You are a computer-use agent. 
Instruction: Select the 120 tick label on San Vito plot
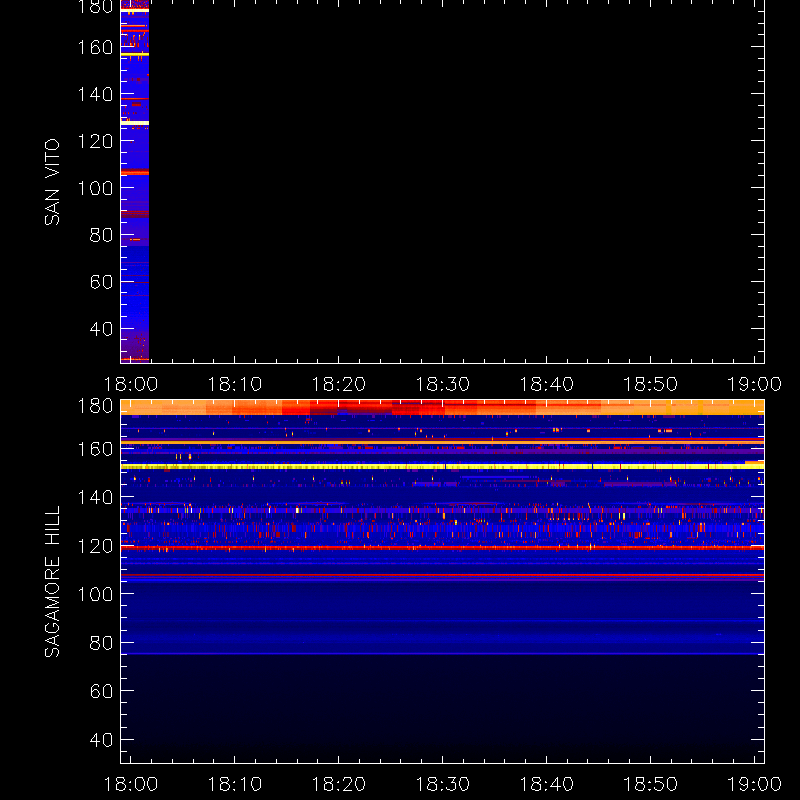coord(95,141)
